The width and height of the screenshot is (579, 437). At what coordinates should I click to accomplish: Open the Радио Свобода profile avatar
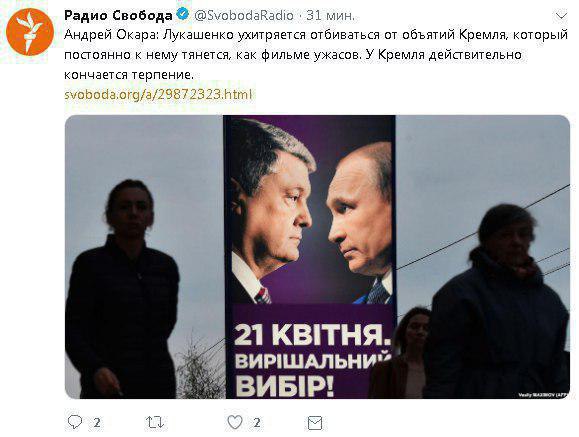30,32
